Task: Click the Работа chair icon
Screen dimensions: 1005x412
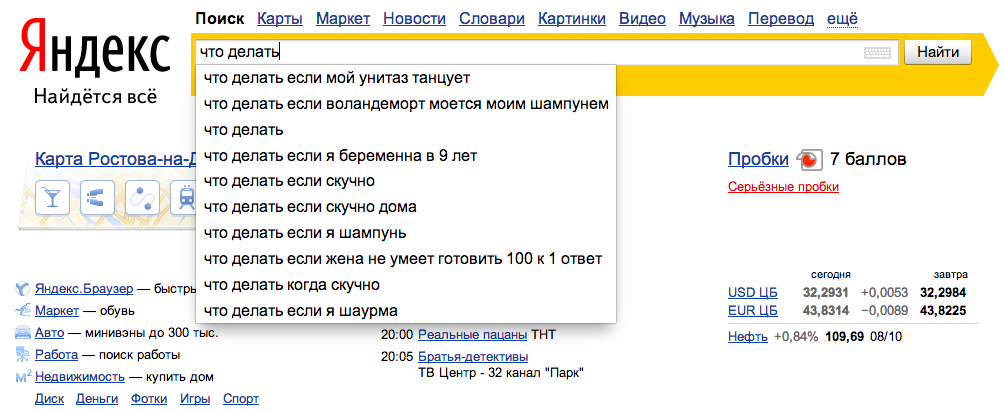Action: coord(22,354)
